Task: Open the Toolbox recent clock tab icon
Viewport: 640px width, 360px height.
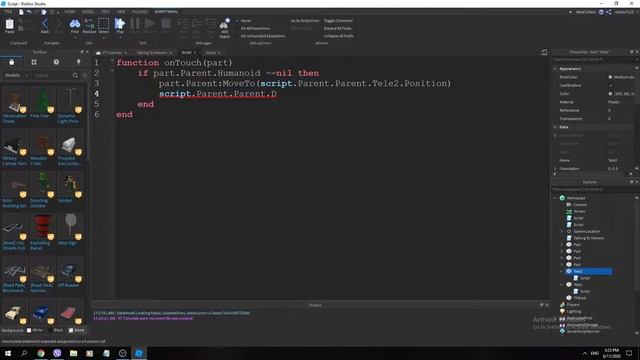Action: [x=56, y=62]
